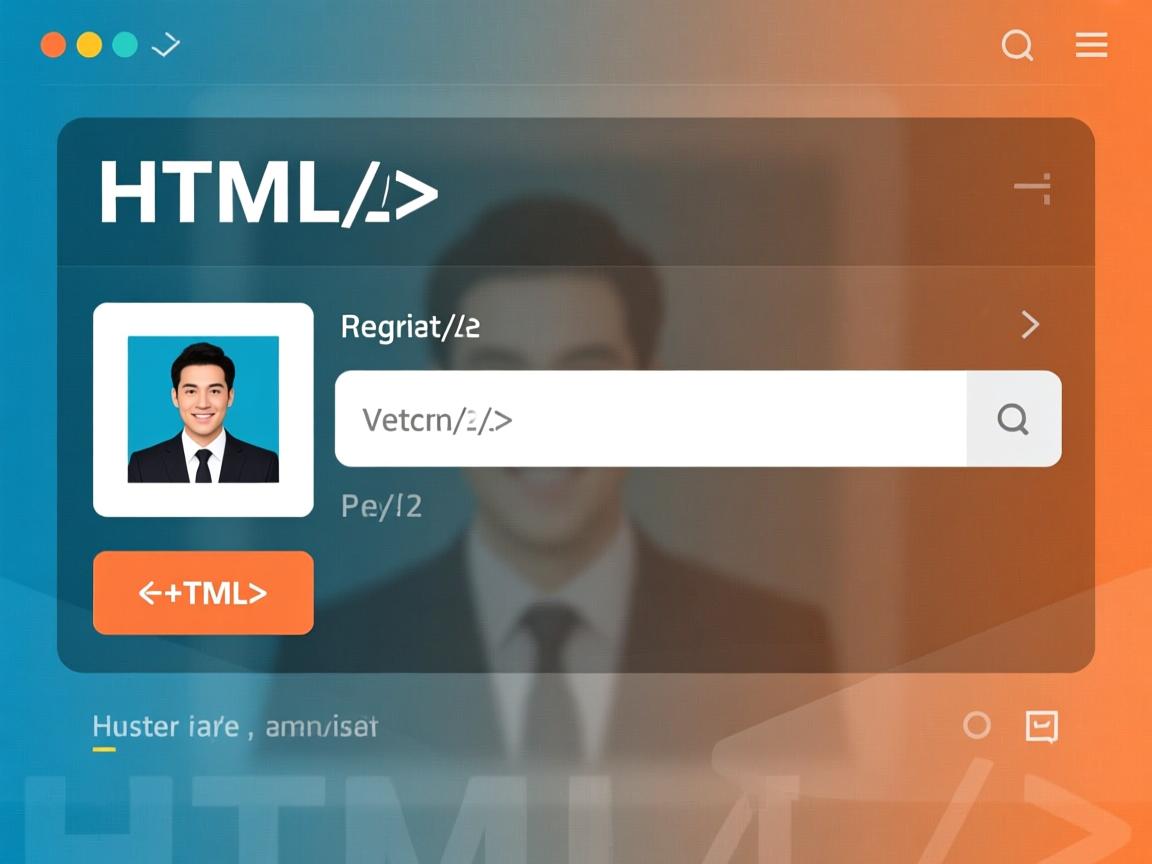Viewport: 1152px width, 864px height.
Task: Open the hamburger menu
Action: point(1092,45)
